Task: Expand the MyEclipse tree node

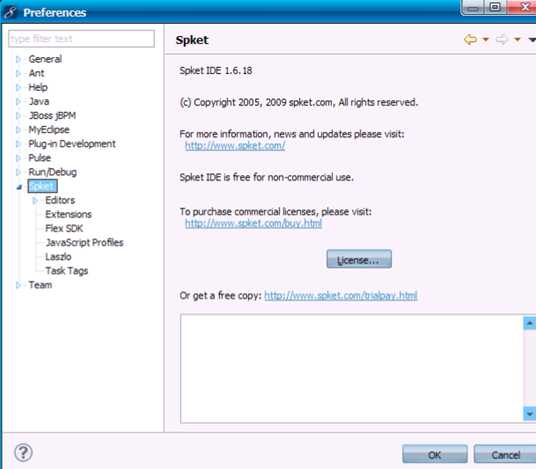Action: 19,130
